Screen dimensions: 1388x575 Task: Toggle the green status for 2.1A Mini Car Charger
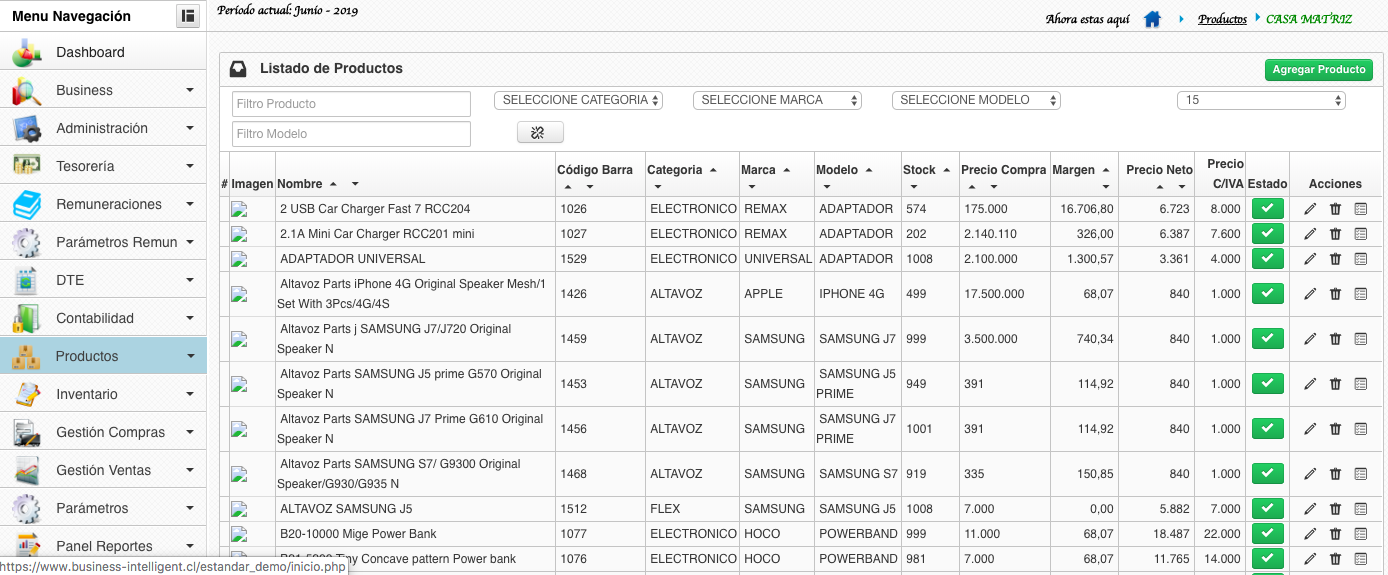click(1267, 234)
